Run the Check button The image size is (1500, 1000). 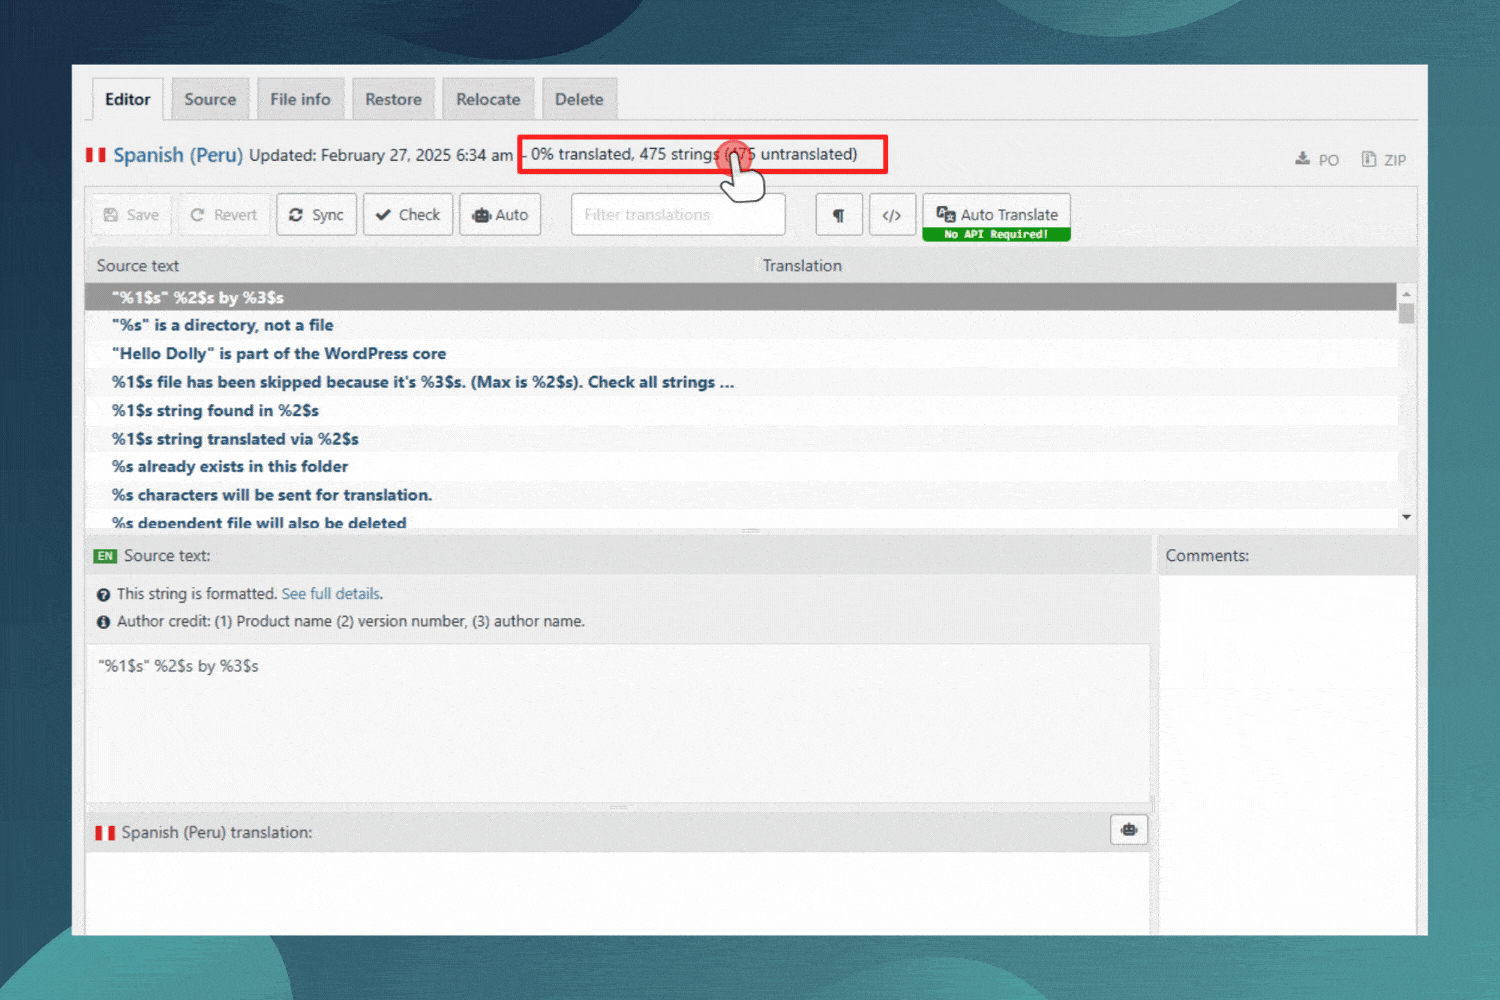click(408, 215)
